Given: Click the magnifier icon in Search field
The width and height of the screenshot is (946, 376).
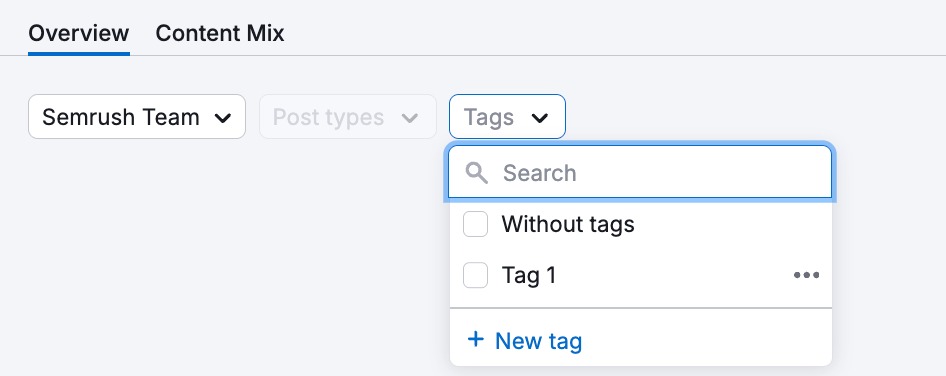Looking at the screenshot, I should point(477,173).
